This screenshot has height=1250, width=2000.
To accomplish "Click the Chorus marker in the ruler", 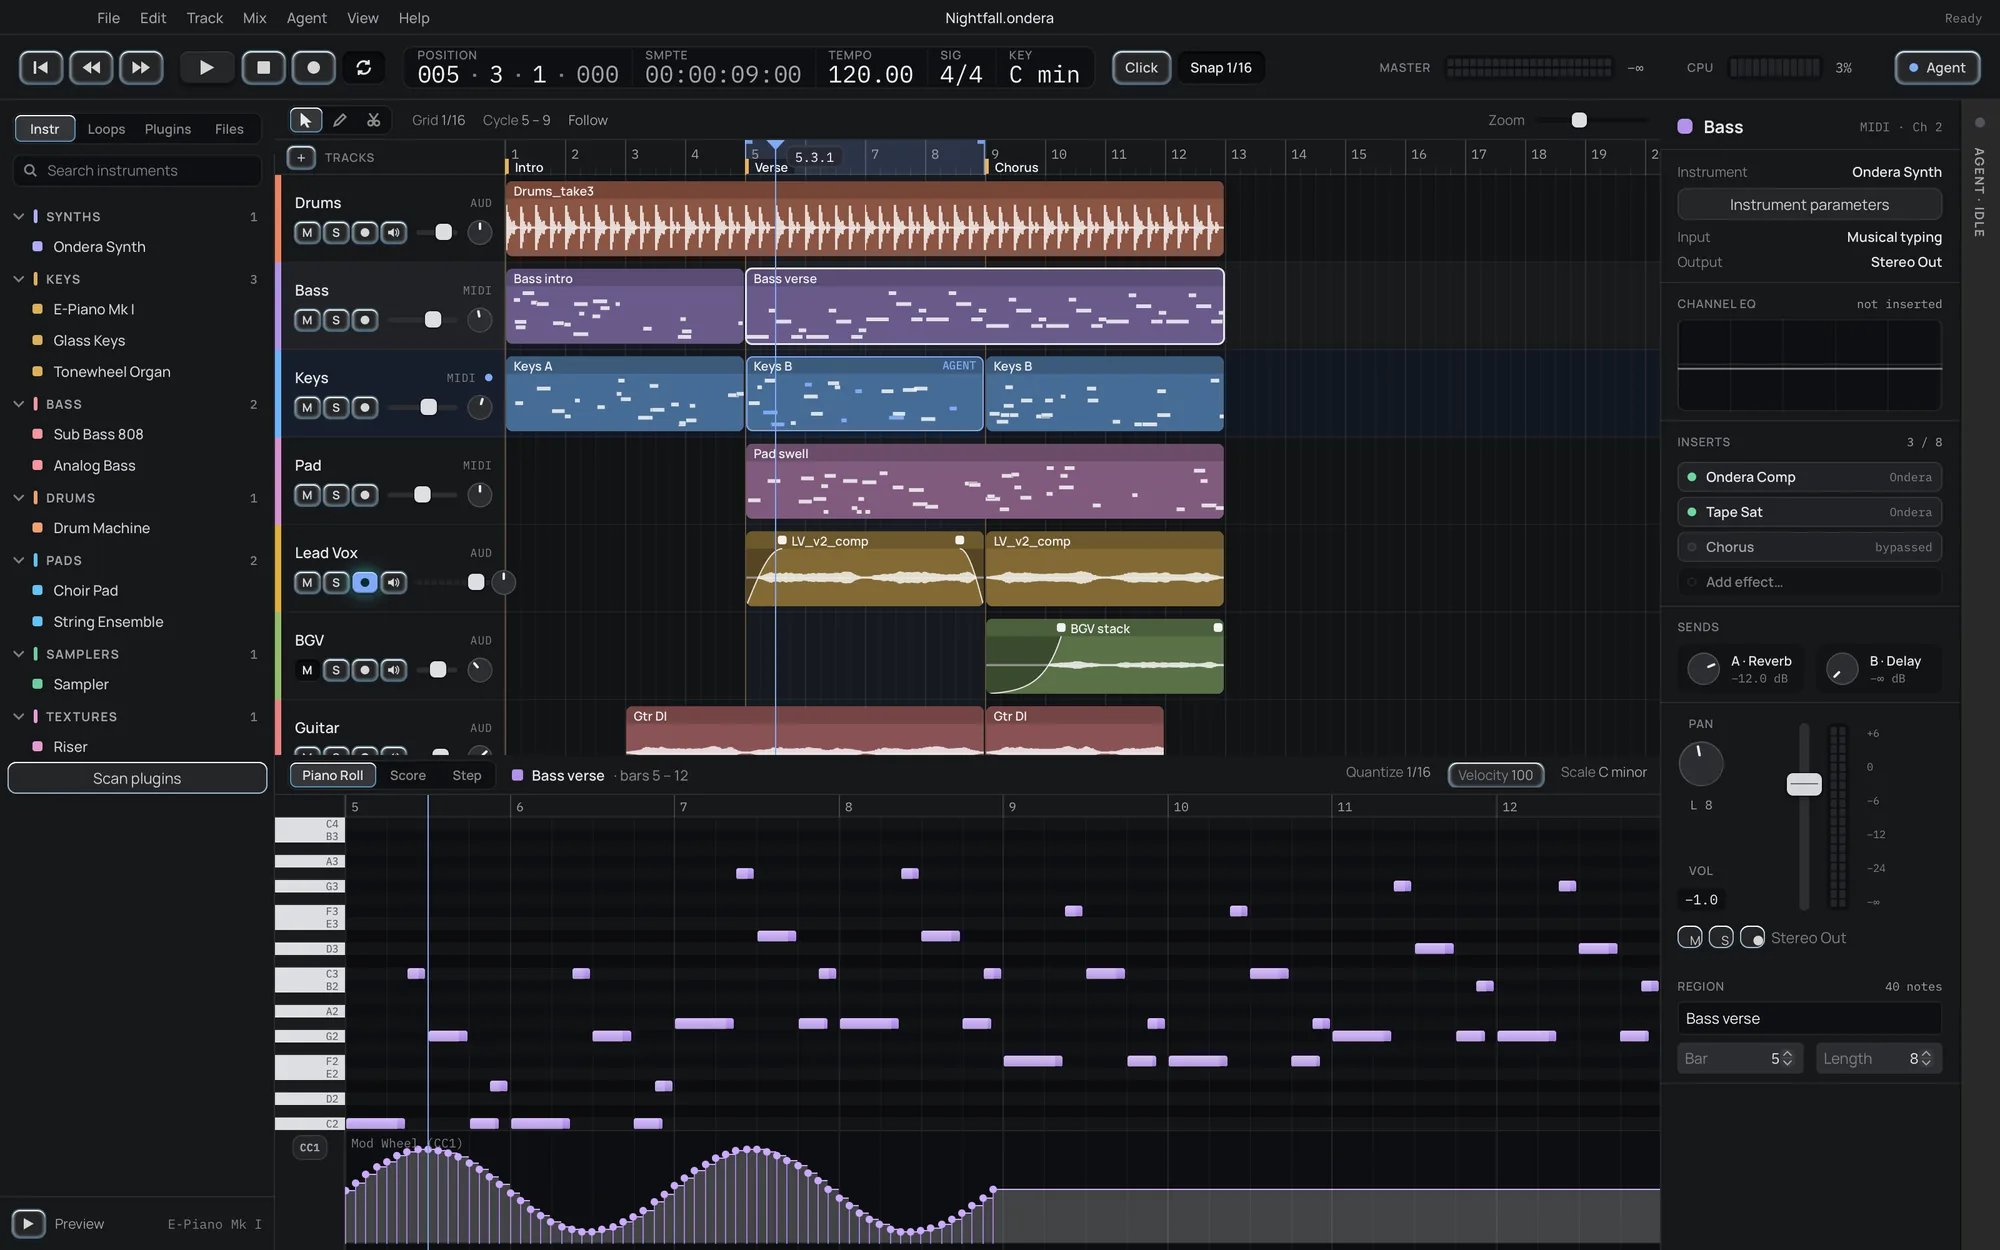I will (1016, 167).
